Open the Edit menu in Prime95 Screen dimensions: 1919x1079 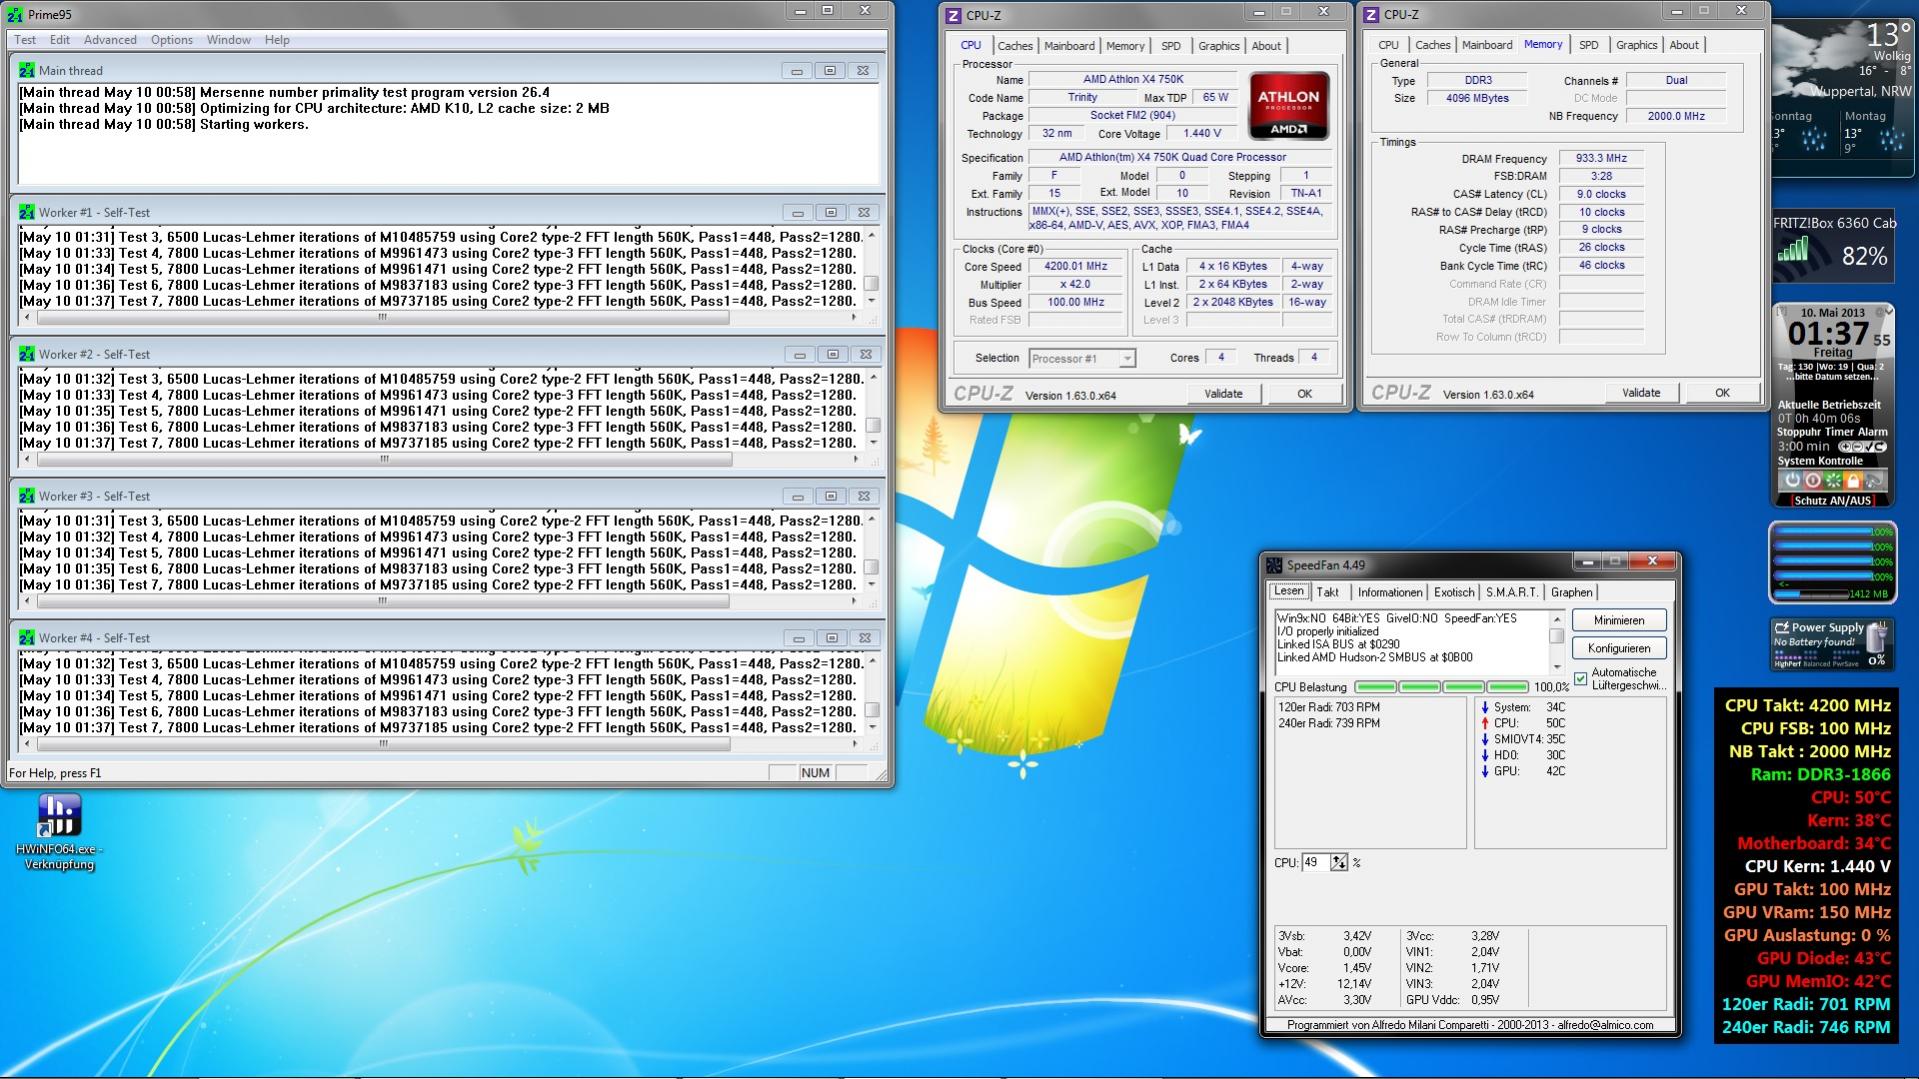(x=60, y=40)
